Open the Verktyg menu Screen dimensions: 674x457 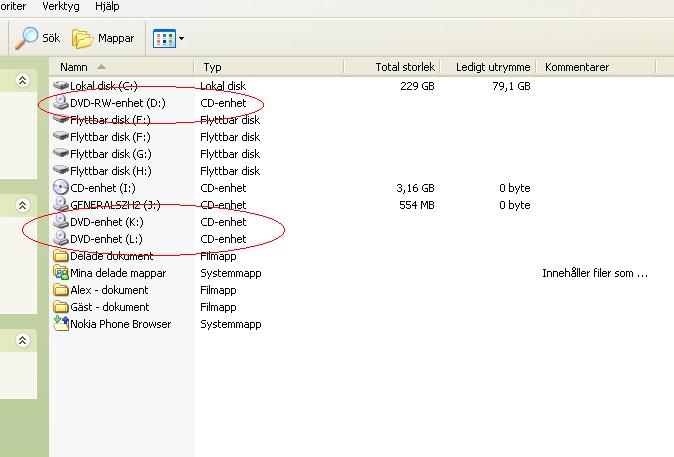pyautogui.click(x=61, y=6)
